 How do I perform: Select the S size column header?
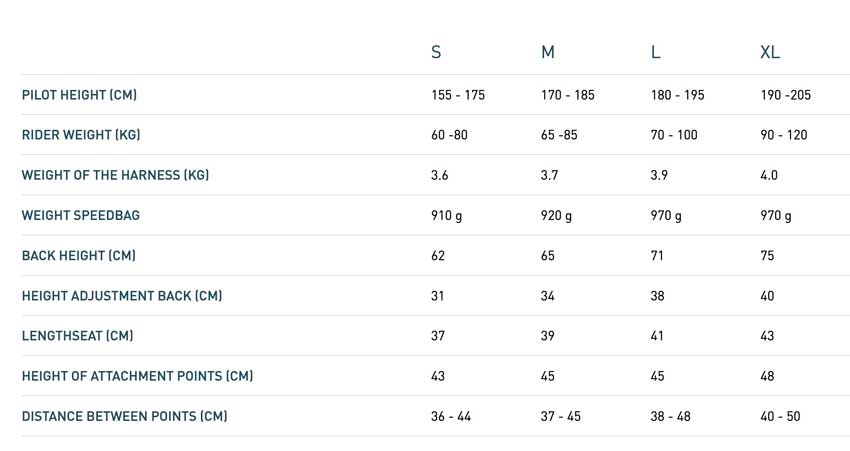point(436,52)
